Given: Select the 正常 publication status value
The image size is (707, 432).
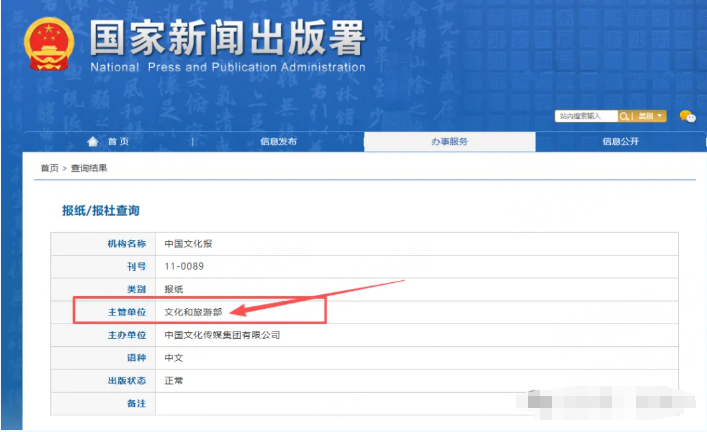Looking at the screenshot, I should (174, 381).
